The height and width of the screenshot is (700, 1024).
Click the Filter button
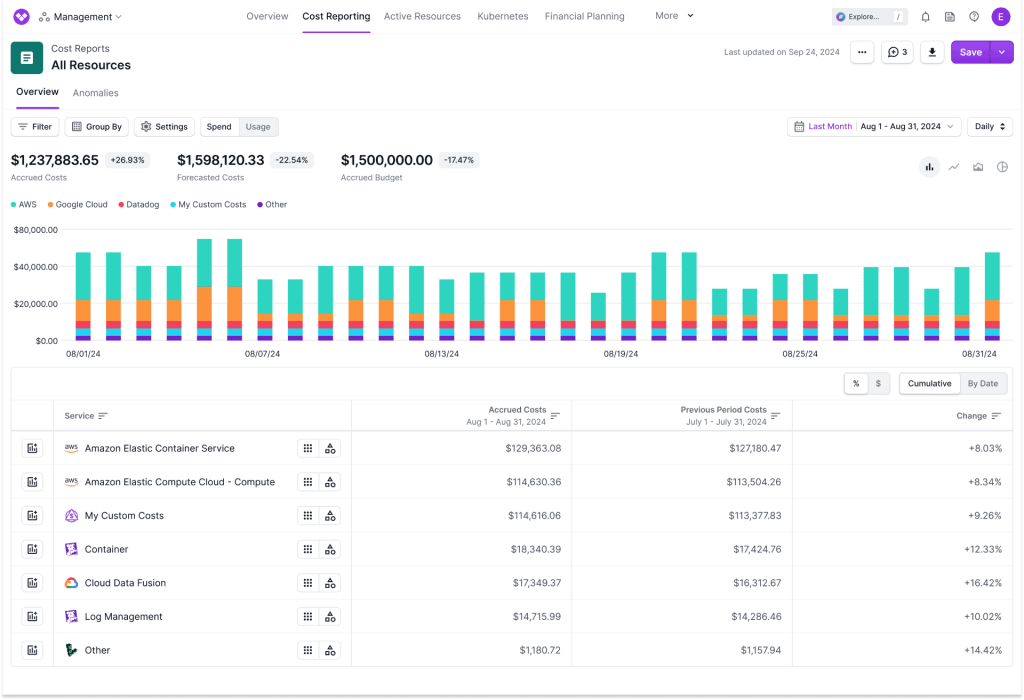(x=35, y=127)
